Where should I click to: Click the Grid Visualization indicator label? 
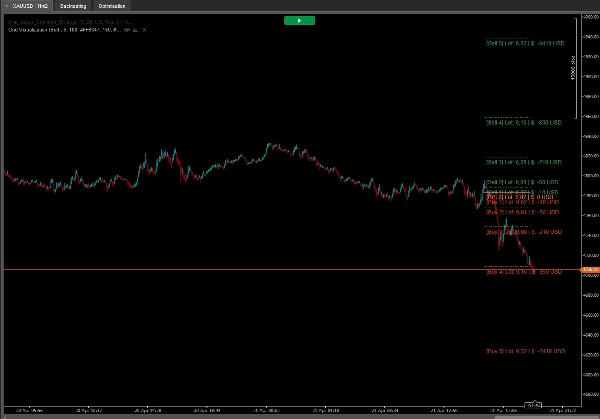(x=64, y=30)
